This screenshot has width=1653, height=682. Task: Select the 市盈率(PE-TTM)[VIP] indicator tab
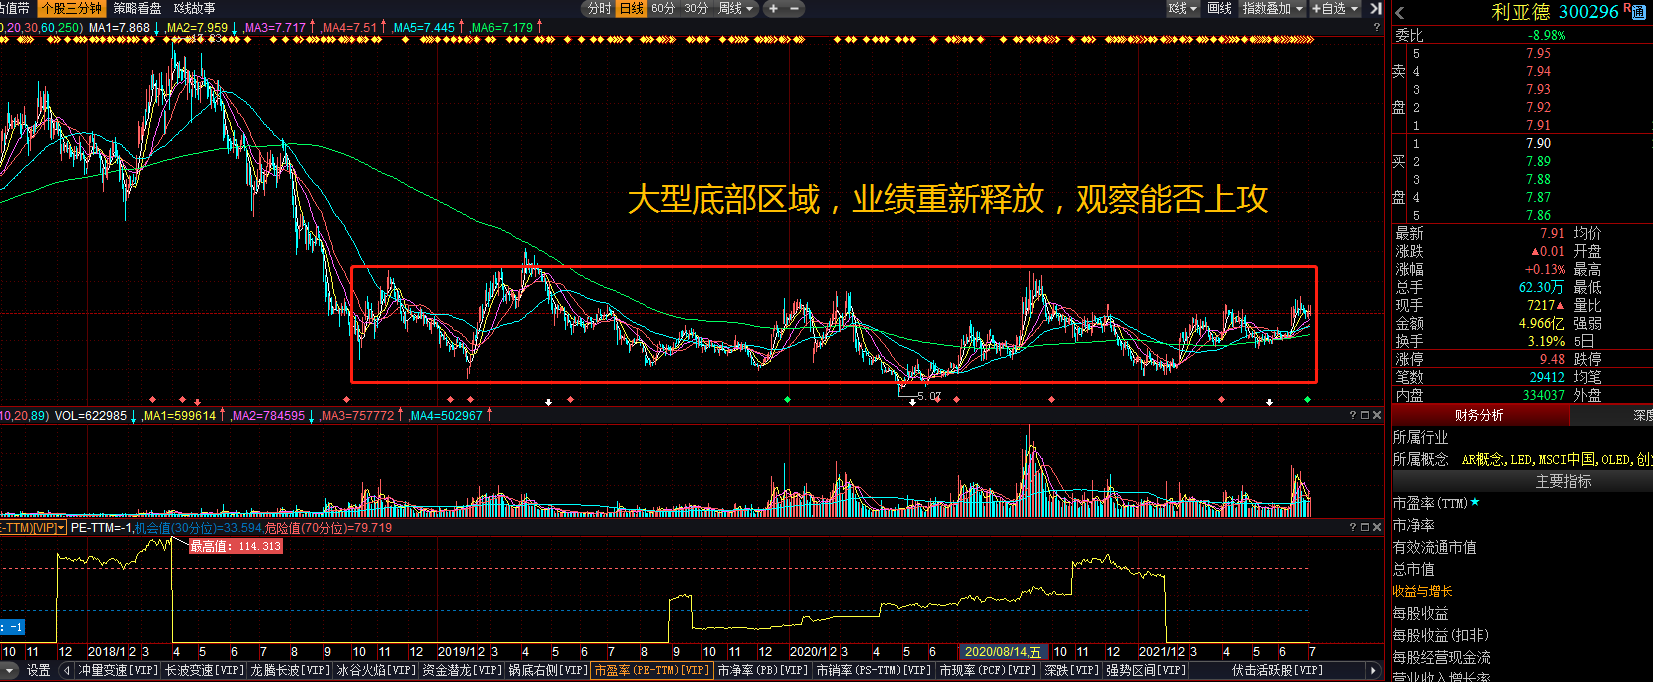click(x=651, y=670)
